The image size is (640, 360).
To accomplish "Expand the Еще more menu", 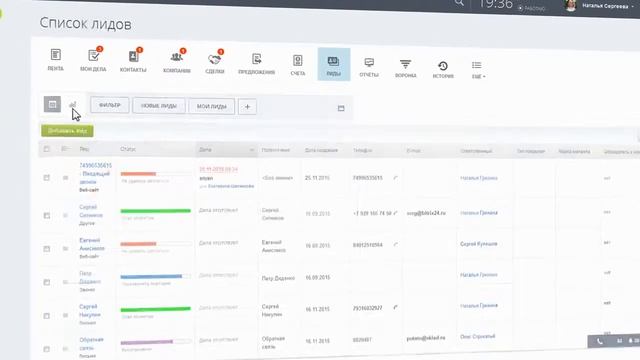I will (477, 69).
